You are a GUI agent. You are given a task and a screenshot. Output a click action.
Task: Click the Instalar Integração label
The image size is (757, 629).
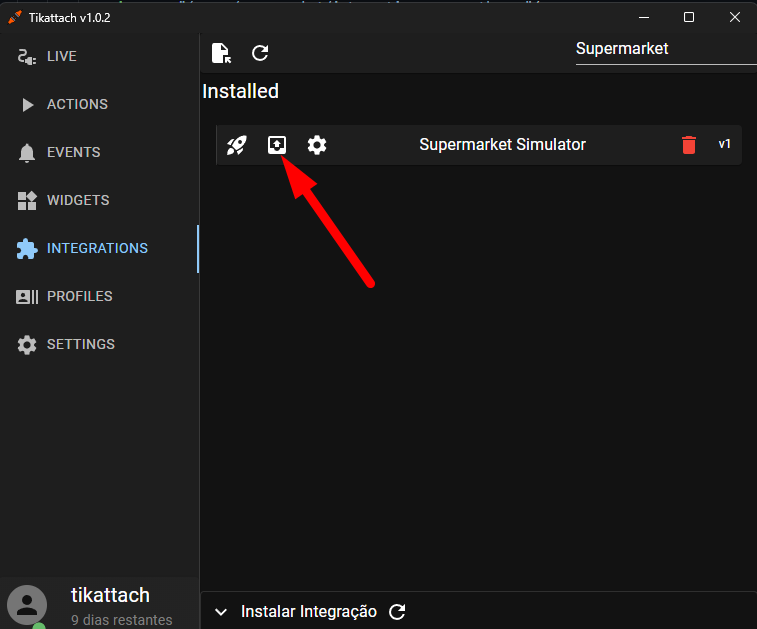[309, 612]
